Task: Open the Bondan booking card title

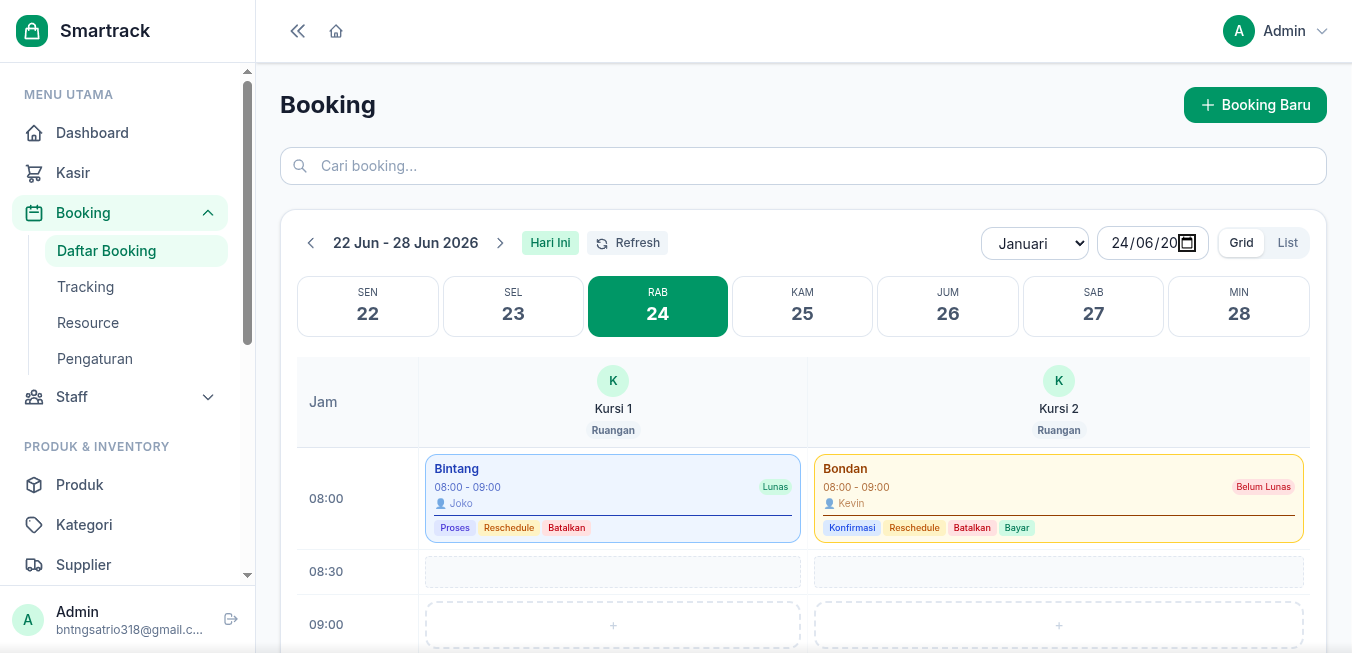Action: pyautogui.click(x=845, y=469)
